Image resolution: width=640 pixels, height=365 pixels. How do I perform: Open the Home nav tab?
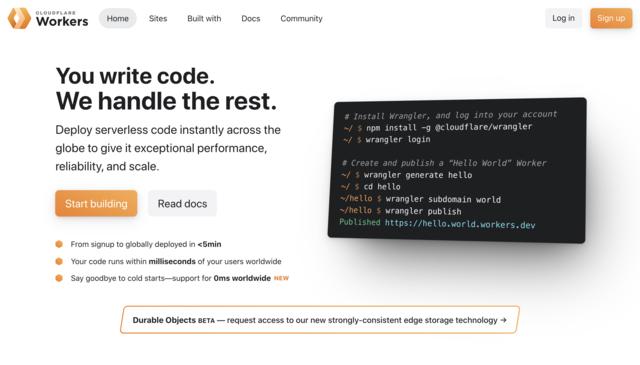118,18
